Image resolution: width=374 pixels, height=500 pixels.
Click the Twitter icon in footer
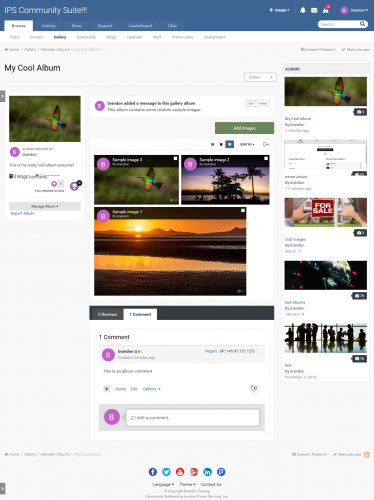tap(166, 472)
